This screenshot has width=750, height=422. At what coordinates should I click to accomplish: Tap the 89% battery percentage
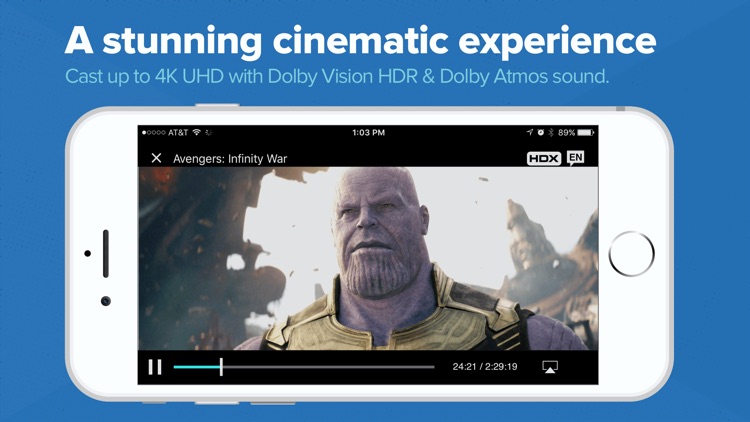click(x=566, y=132)
